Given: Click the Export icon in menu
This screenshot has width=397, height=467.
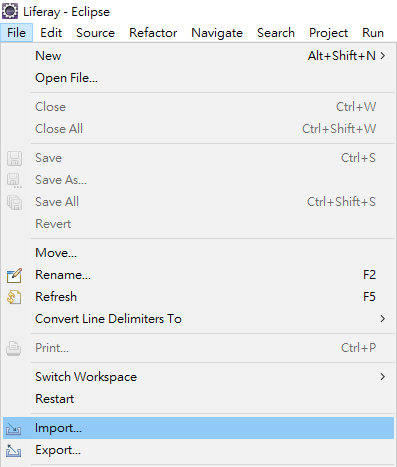Looking at the screenshot, I should tap(14, 451).
